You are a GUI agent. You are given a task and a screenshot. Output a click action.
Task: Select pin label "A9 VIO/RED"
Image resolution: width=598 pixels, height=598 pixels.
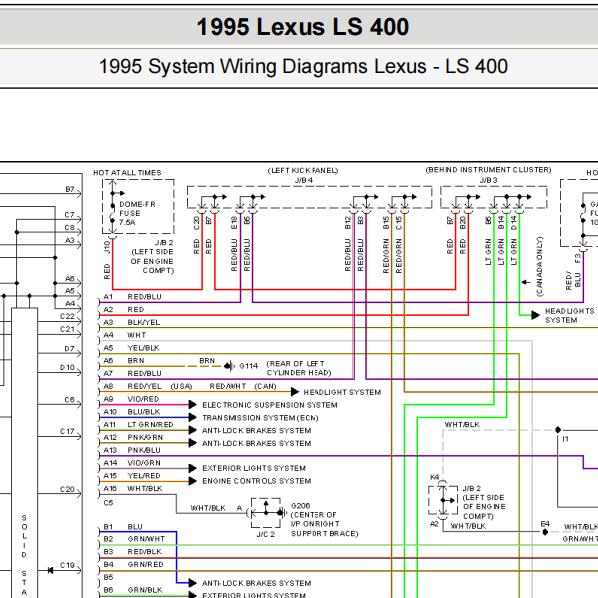(x=131, y=399)
